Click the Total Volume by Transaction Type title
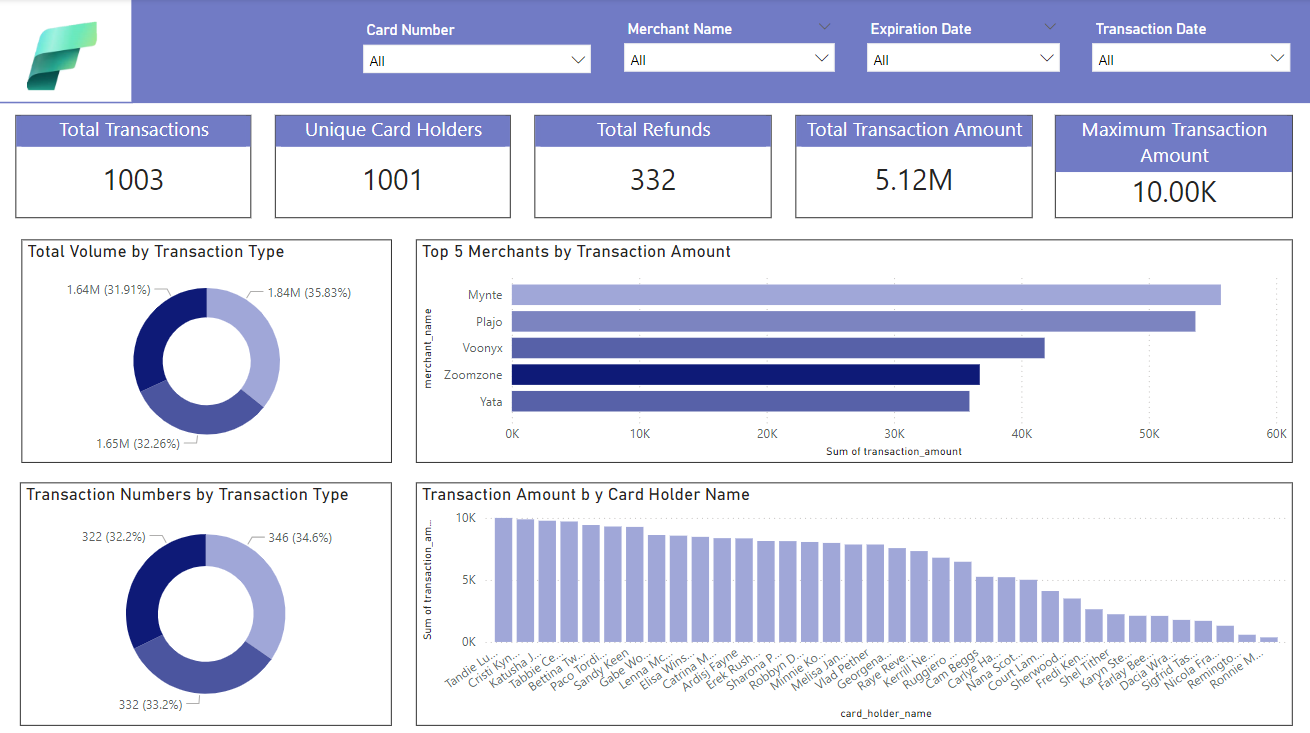The height and width of the screenshot is (733, 1310). point(156,252)
